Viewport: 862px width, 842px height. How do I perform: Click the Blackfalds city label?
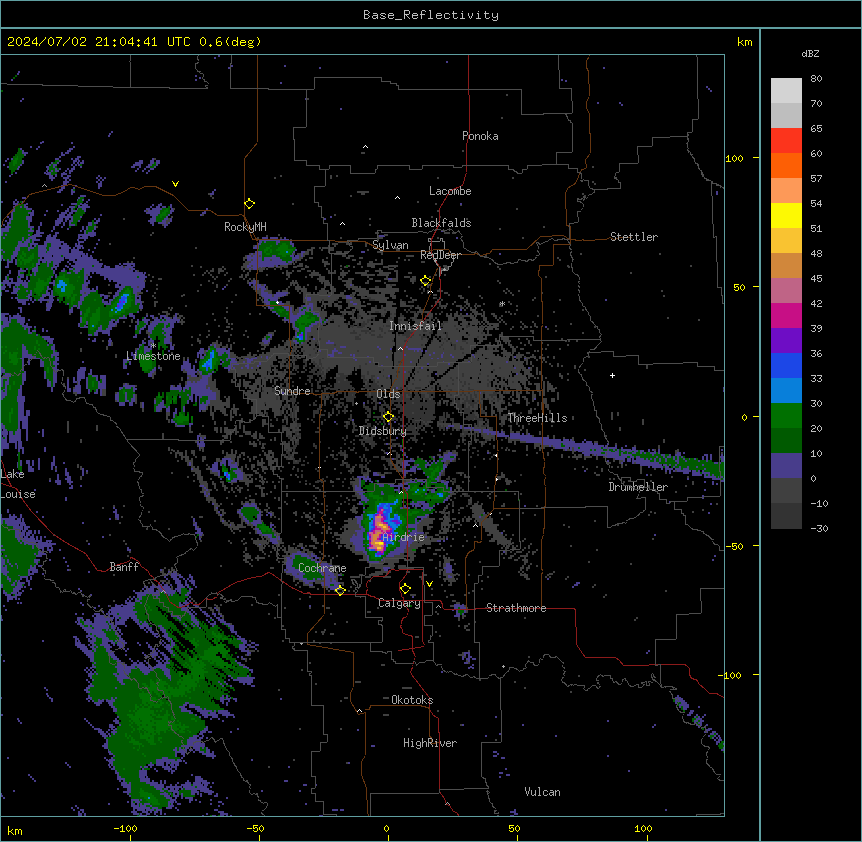click(441, 223)
